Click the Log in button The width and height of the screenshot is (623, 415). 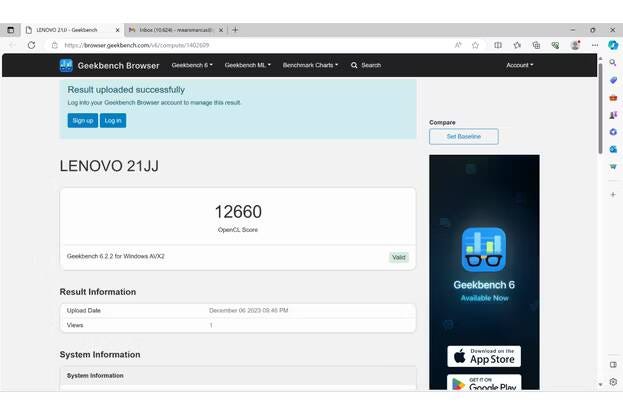point(113,120)
